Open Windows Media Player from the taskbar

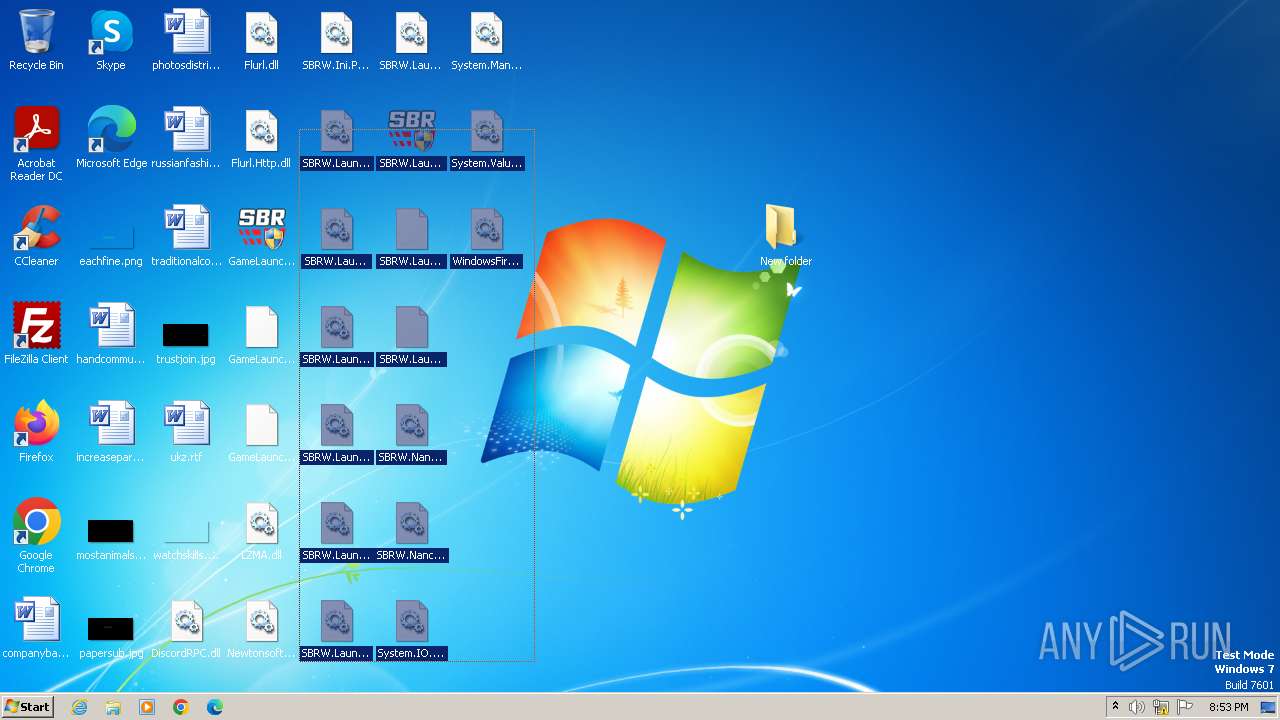point(147,707)
